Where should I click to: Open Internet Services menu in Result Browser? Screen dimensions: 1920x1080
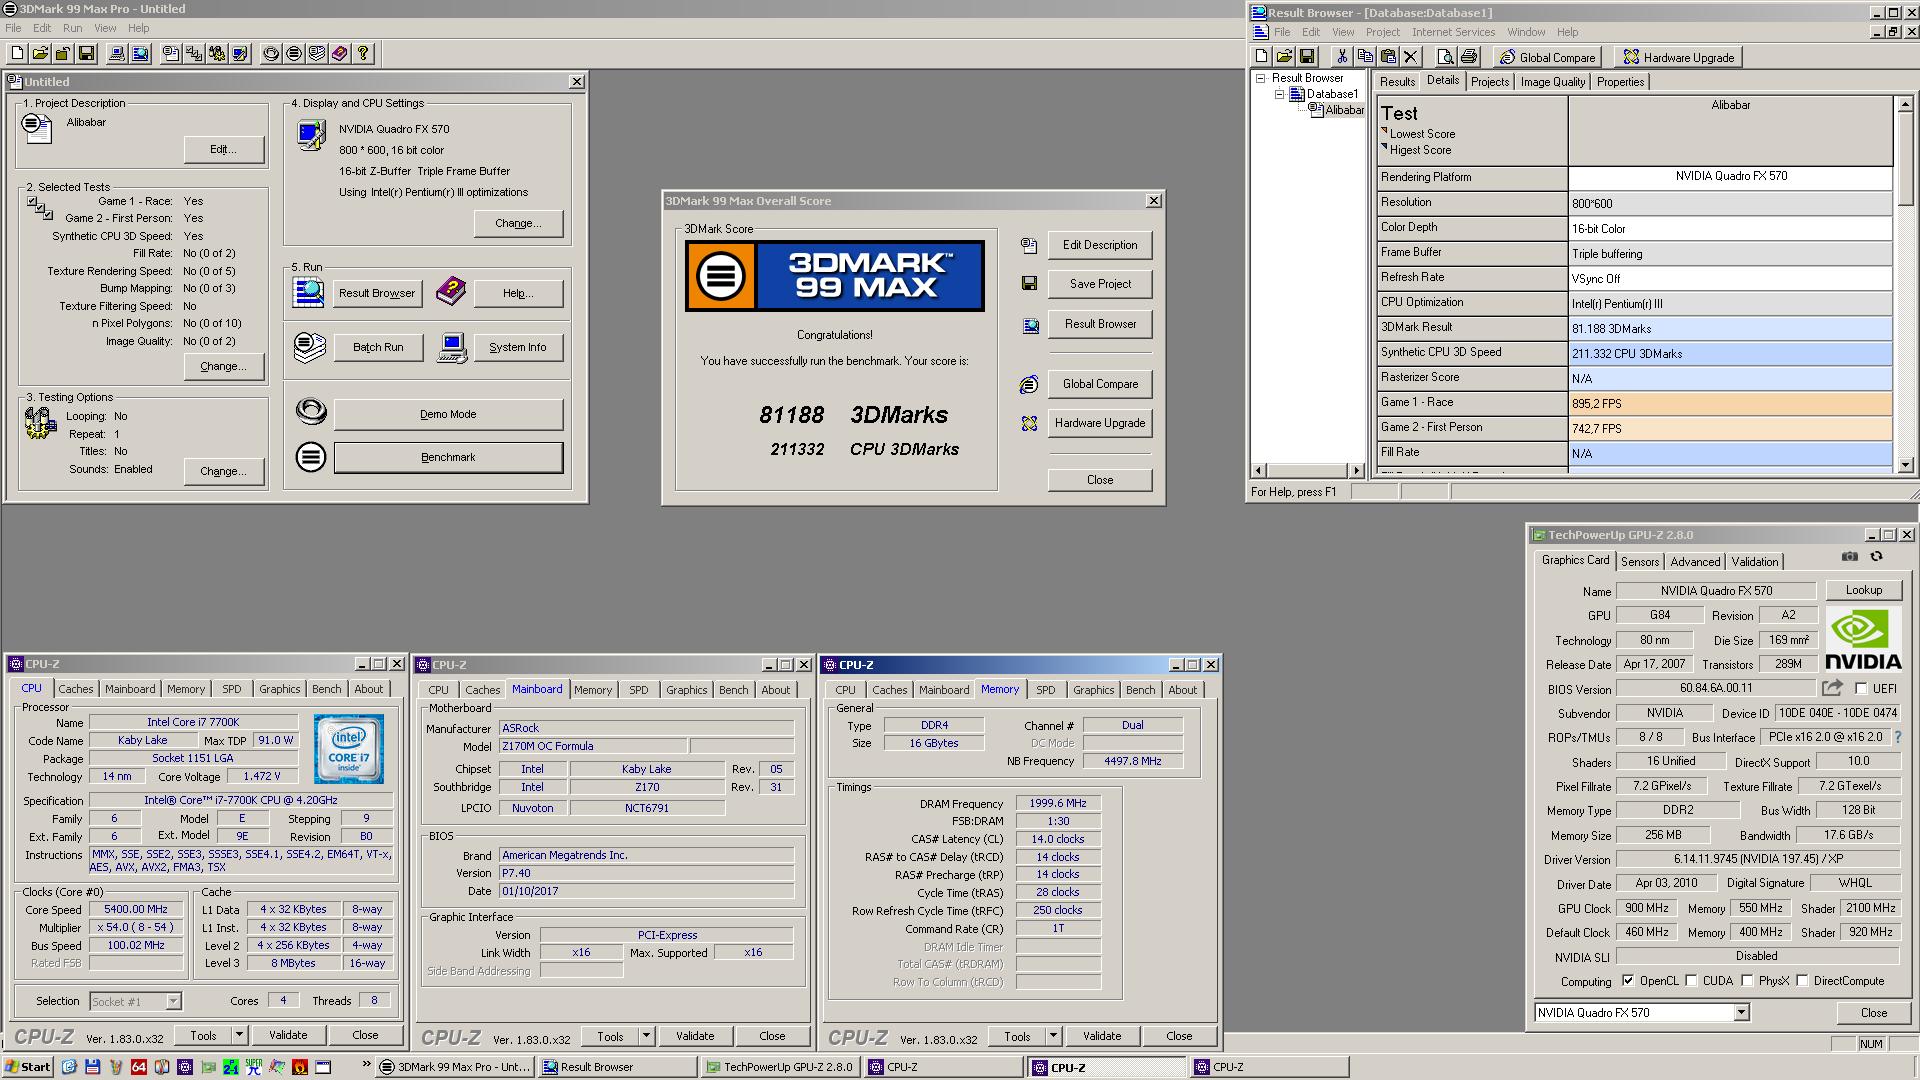(x=1453, y=32)
